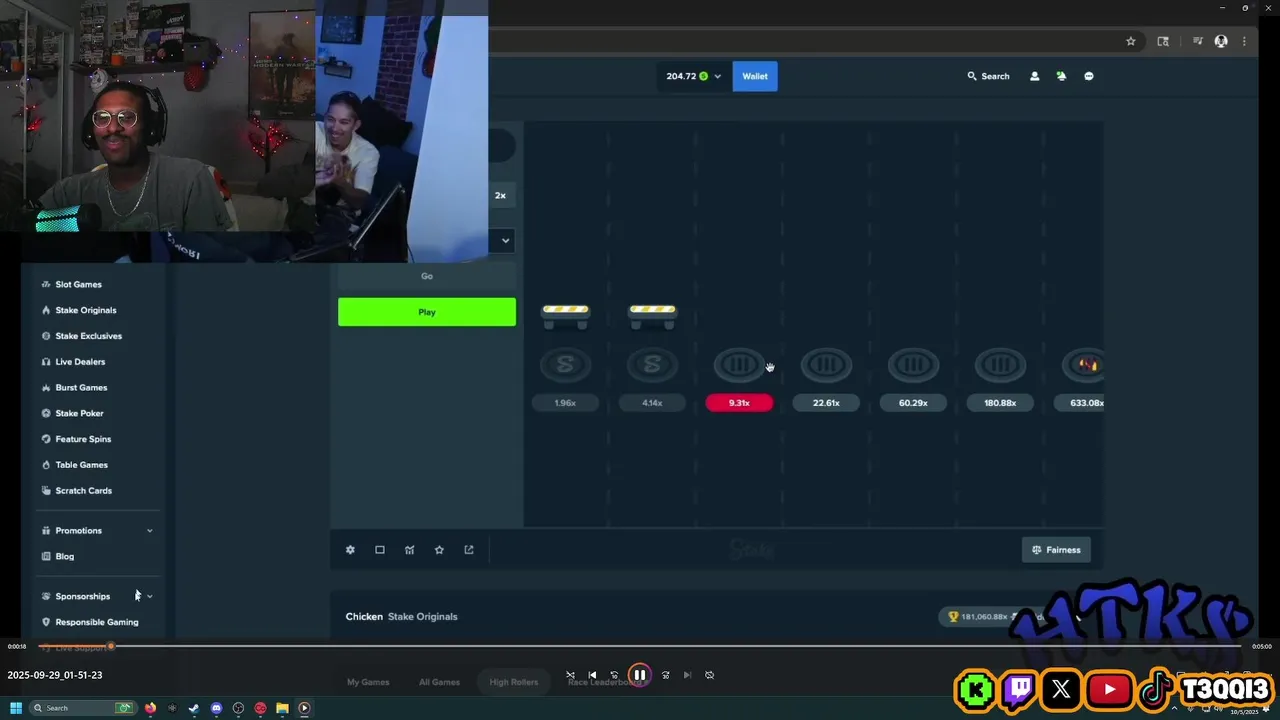Bookmark page with browser star icon
The height and width of the screenshot is (720, 1280).
1131,41
